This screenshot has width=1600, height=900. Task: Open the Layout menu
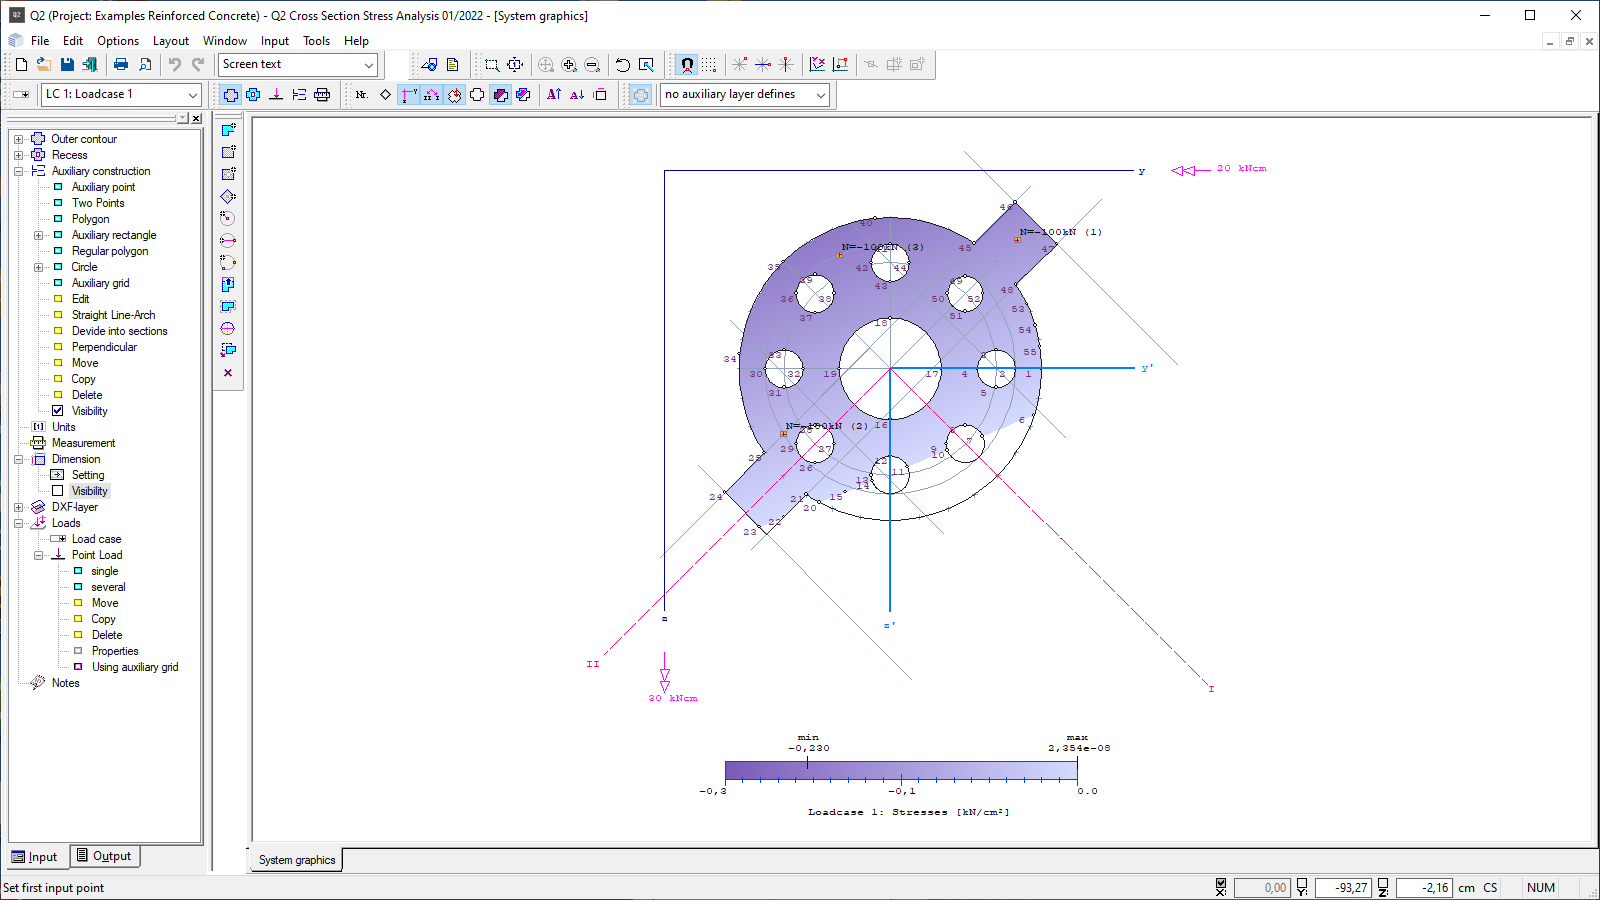[171, 41]
